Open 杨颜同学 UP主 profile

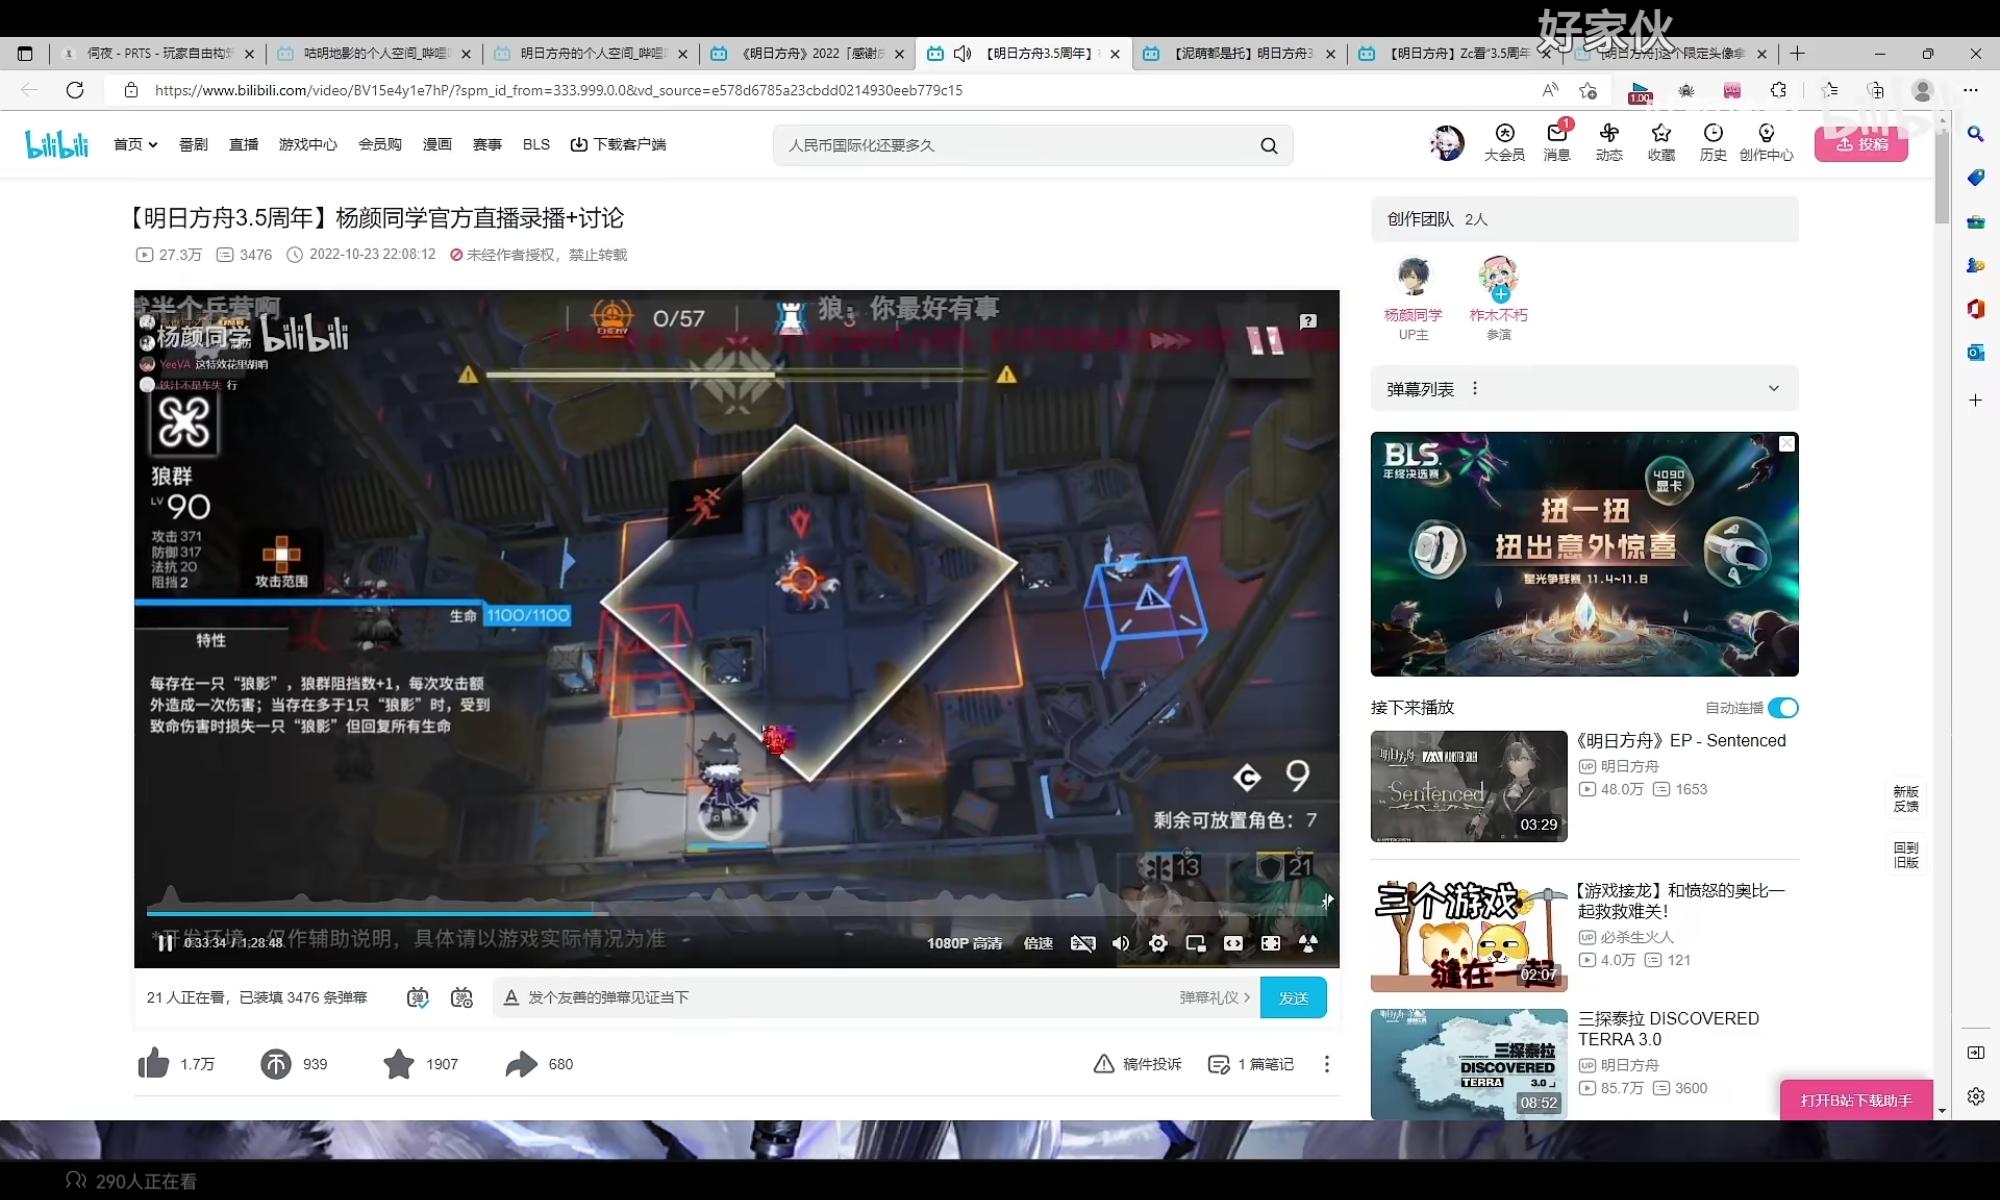tap(1413, 297)
